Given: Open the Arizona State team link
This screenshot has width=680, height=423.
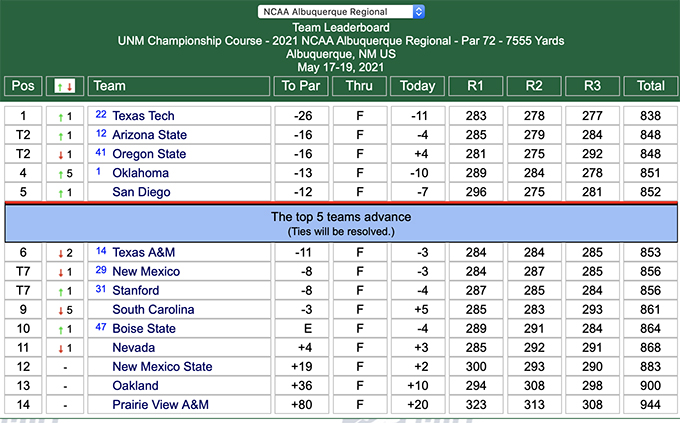Looking at the screenshot, I should pyautogui.click(x=150, y=135).
